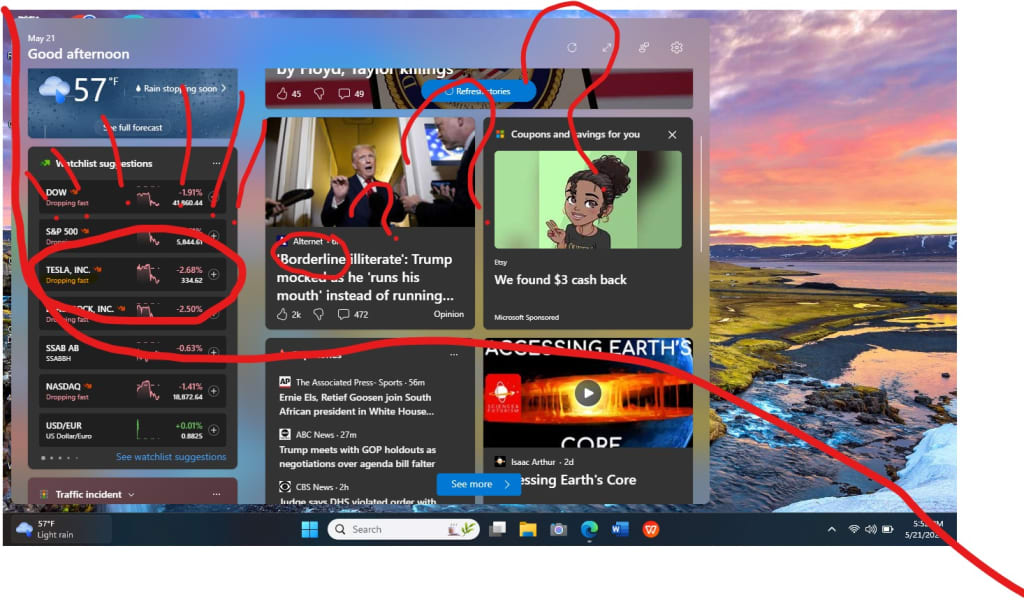This screenshot has width=1024, height=613.
Task: Close the Coupons and savings card
Action: (672, 134)
